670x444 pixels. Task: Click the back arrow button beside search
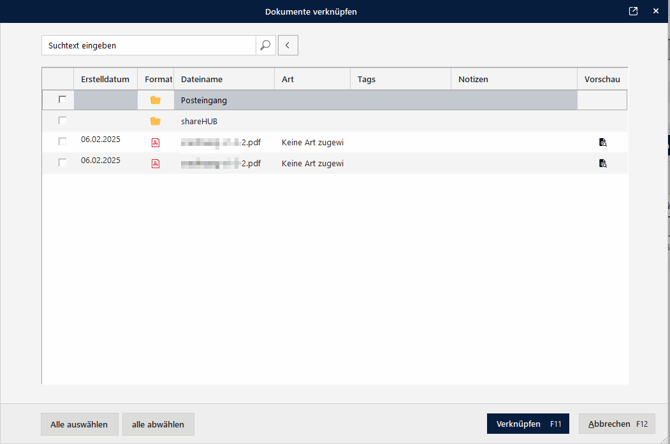(288, 45)
